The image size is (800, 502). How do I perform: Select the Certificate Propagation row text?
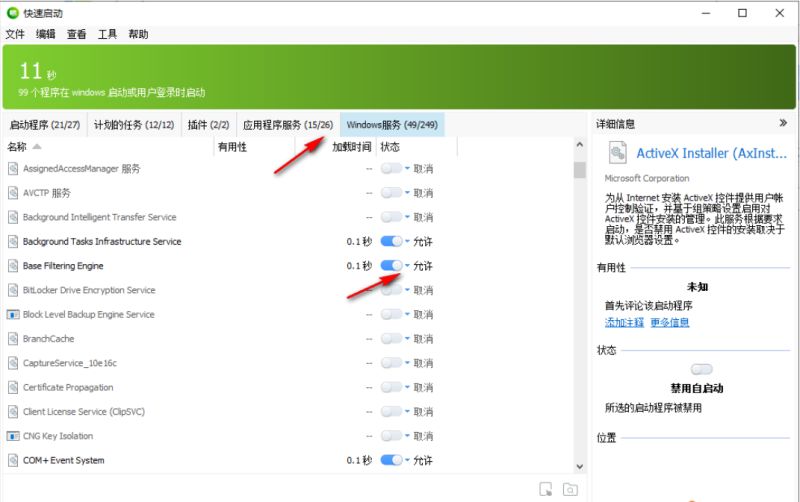68,387
